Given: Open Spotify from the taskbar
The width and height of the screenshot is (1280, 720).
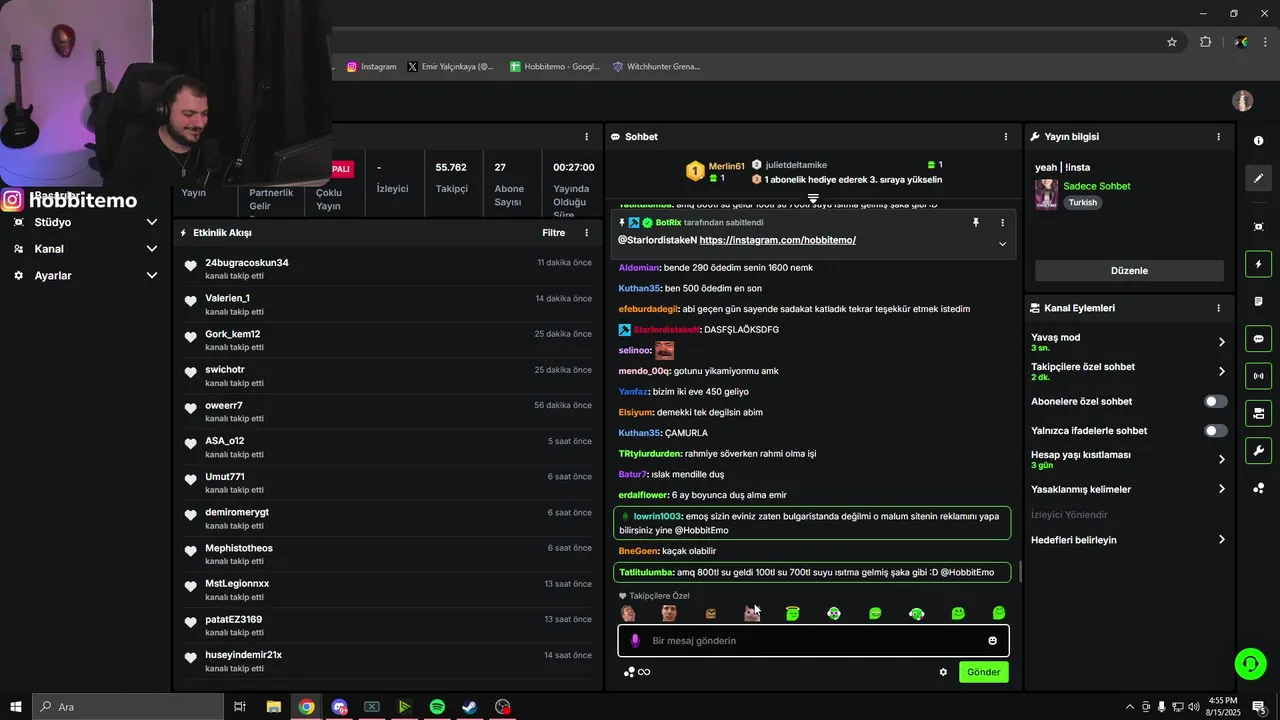Looking at the screenshot, I should click(437, 707).
